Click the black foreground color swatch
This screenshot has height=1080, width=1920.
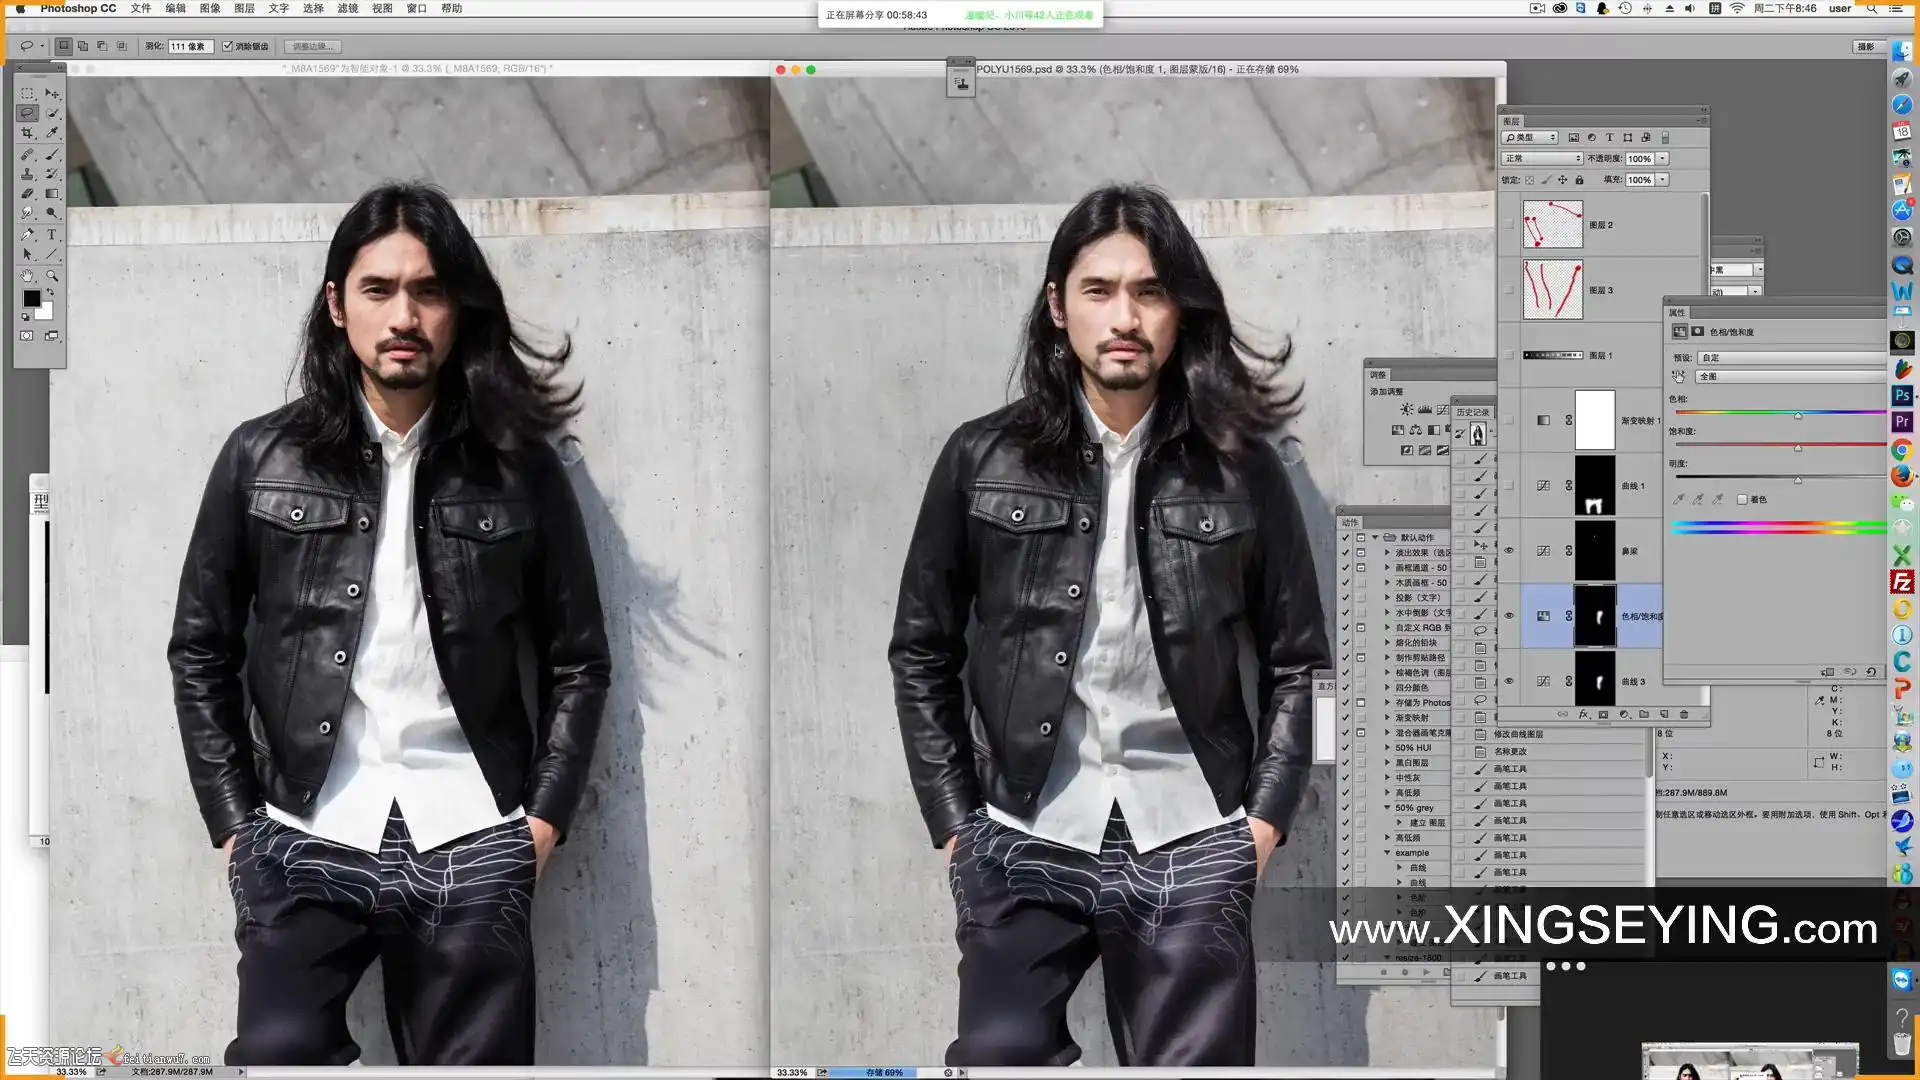click(31, 298)
